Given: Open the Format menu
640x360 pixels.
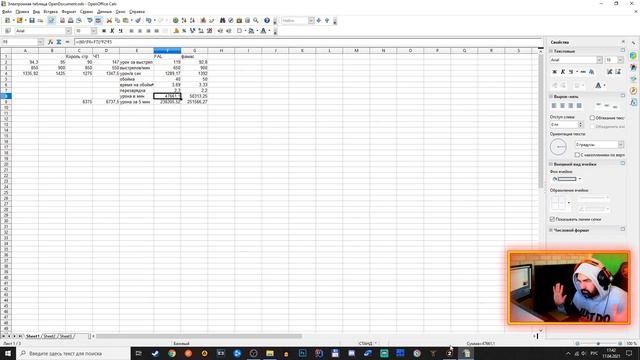Looking at the screenshot, I should point(69,12).
